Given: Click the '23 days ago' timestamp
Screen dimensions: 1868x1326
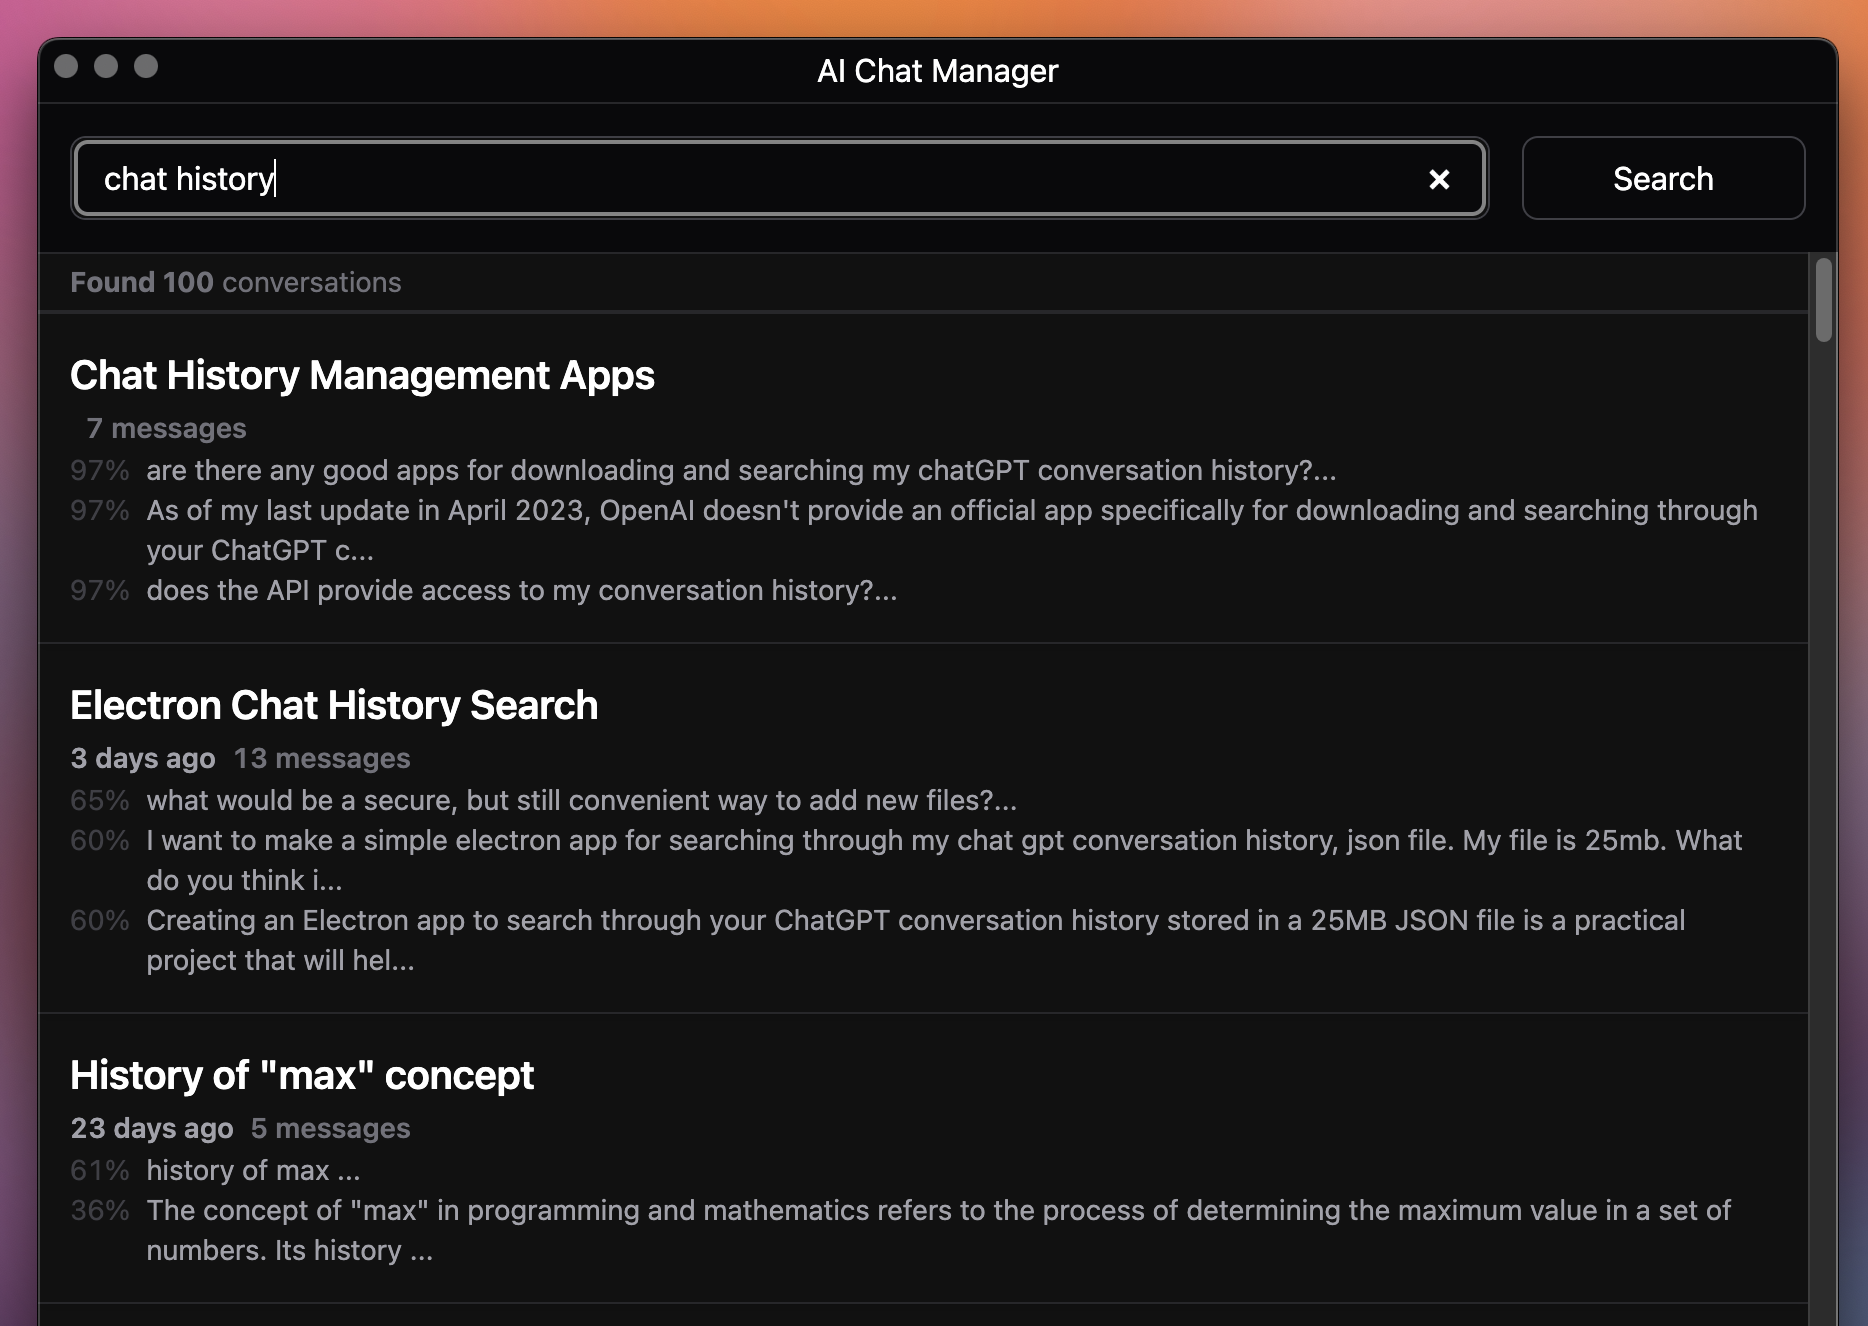Looking at the screenshot, I should click(x=152, y=1128).
